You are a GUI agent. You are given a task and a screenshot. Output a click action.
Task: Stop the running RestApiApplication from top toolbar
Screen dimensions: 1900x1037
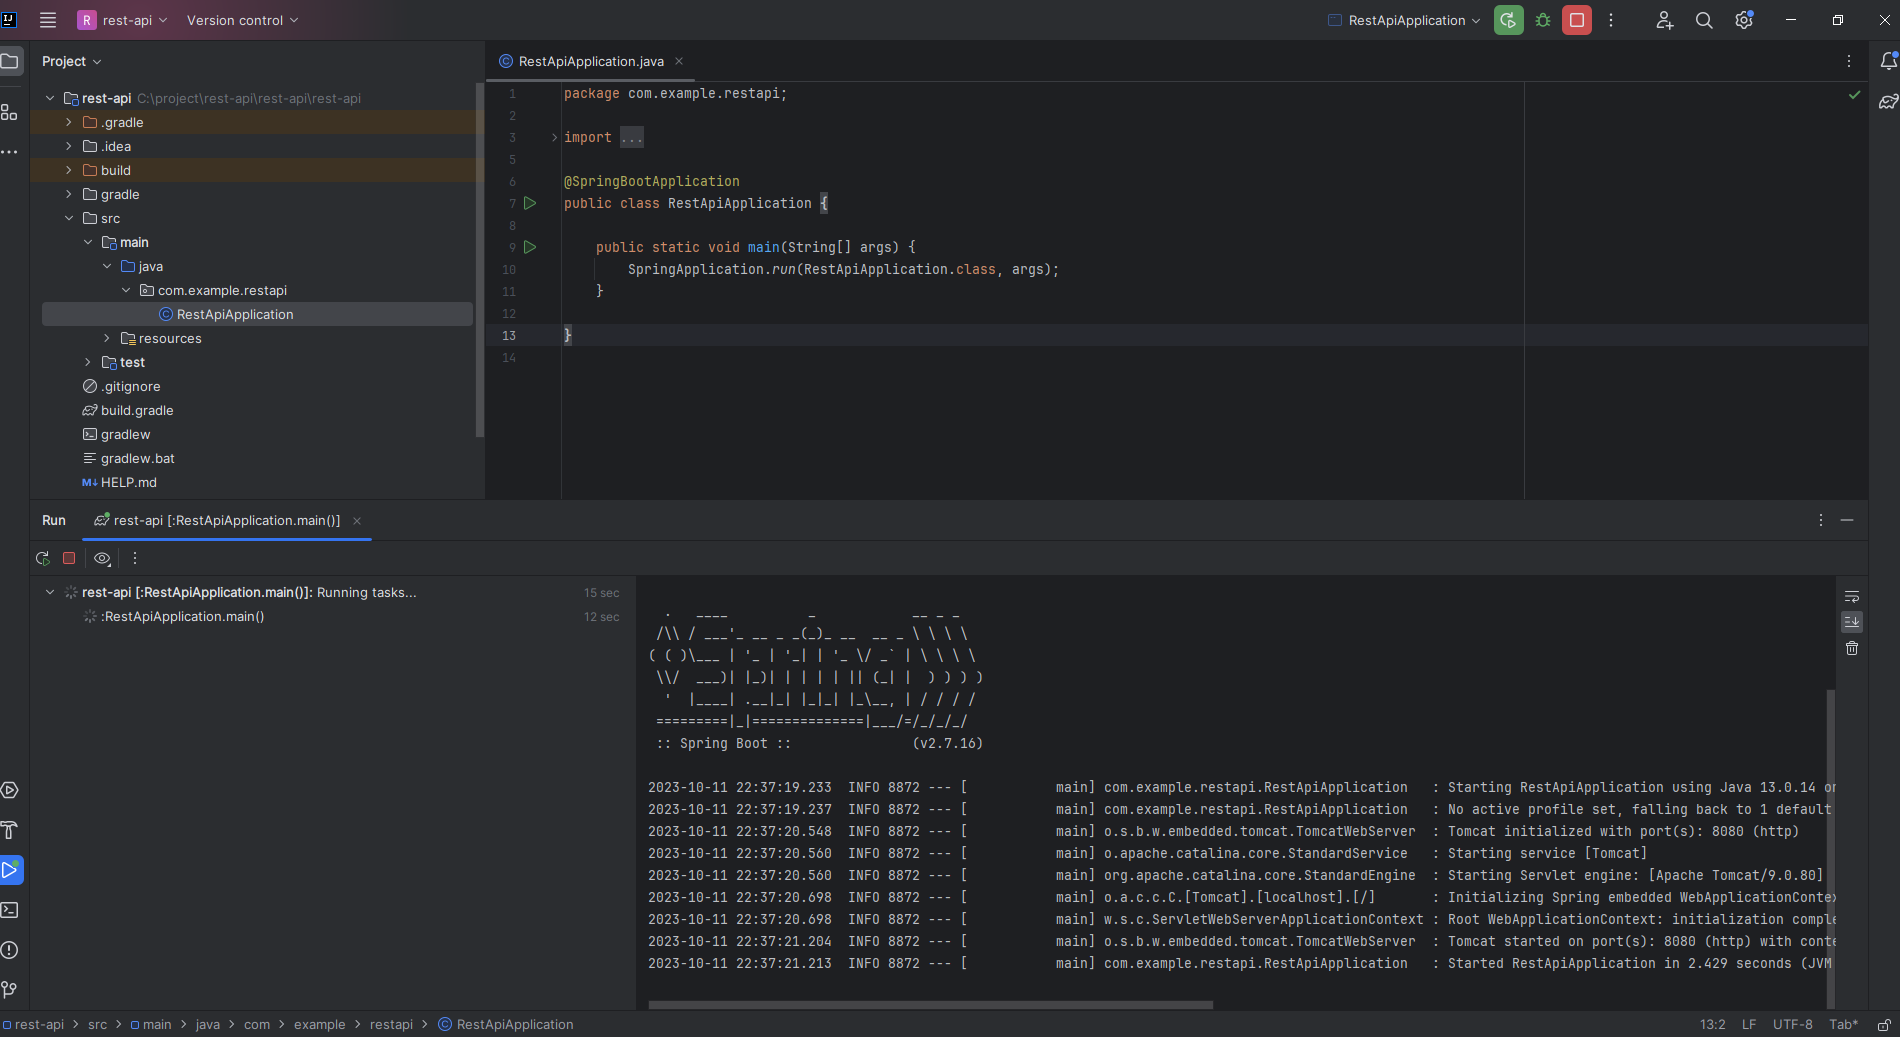tap(1577, 20)
